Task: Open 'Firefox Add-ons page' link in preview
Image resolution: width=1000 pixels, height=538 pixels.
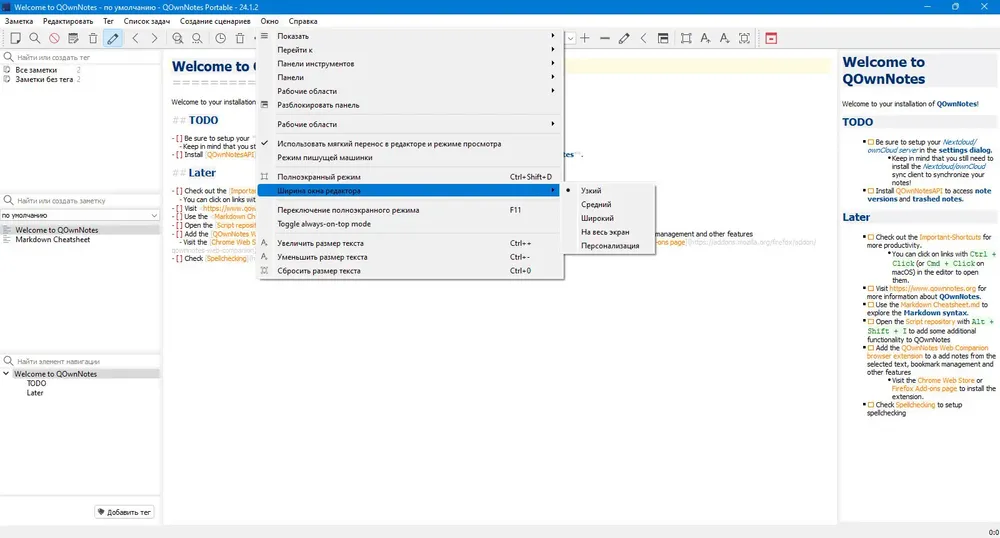Action: click(924, 389)
